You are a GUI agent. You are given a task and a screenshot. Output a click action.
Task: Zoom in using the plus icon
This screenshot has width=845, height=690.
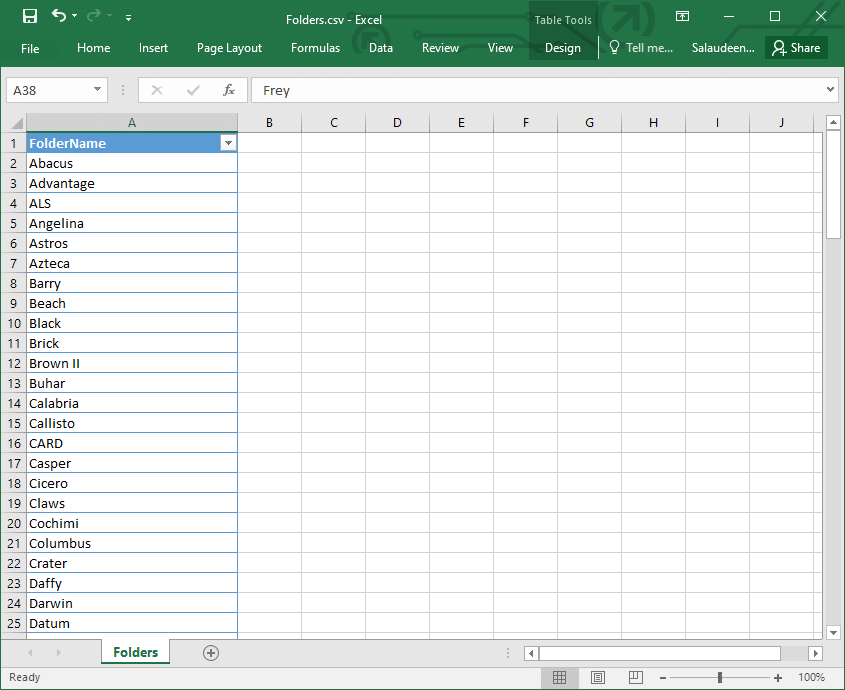coord(778,677)
